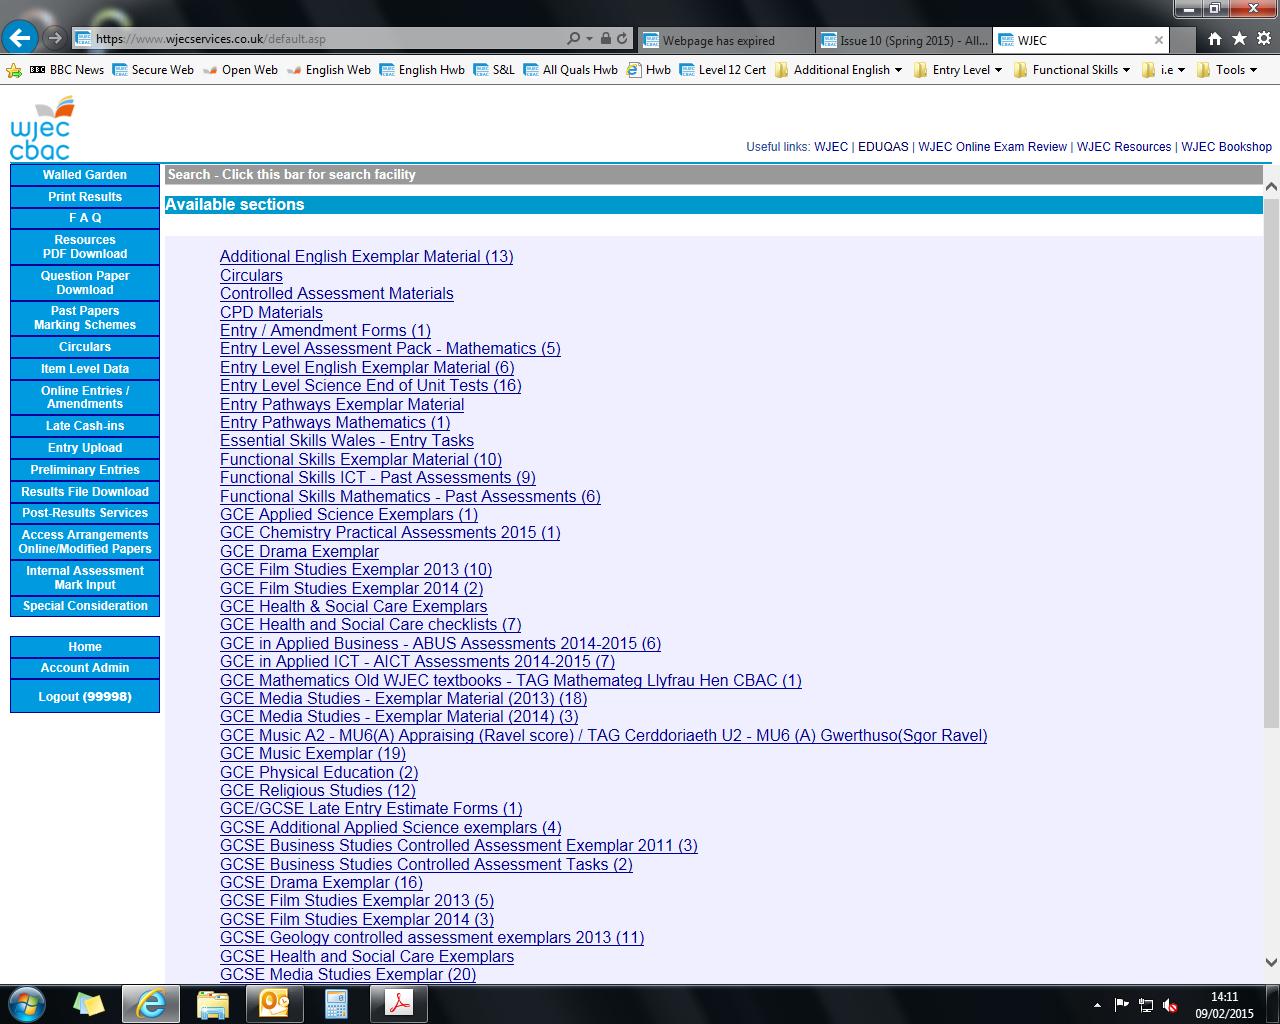Image resolution: width=1280 pixels, height=1024 pixels.
Task: Click the Action Center flag tray icon
Action: (1122, 1004)
